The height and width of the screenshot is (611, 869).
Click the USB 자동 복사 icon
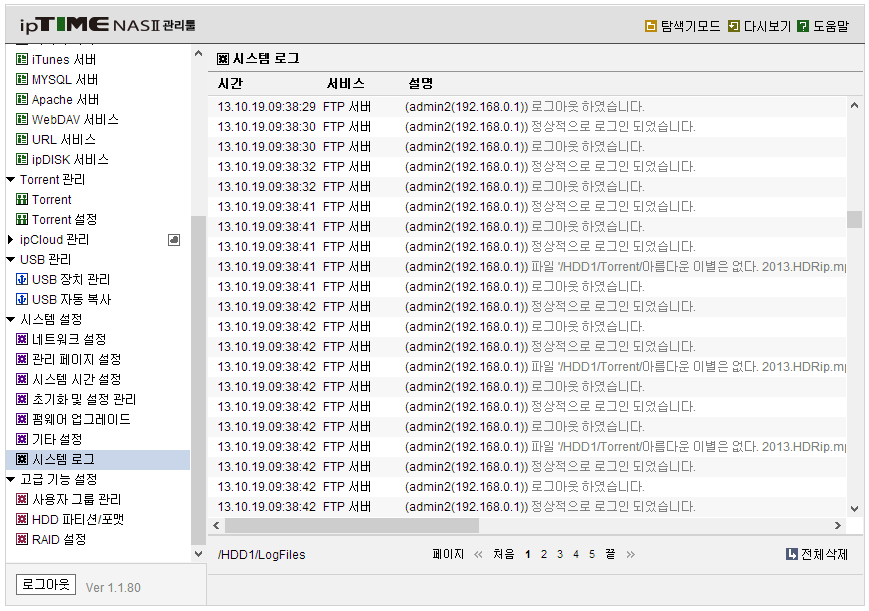pyautogui.click(x=22, y=299)
